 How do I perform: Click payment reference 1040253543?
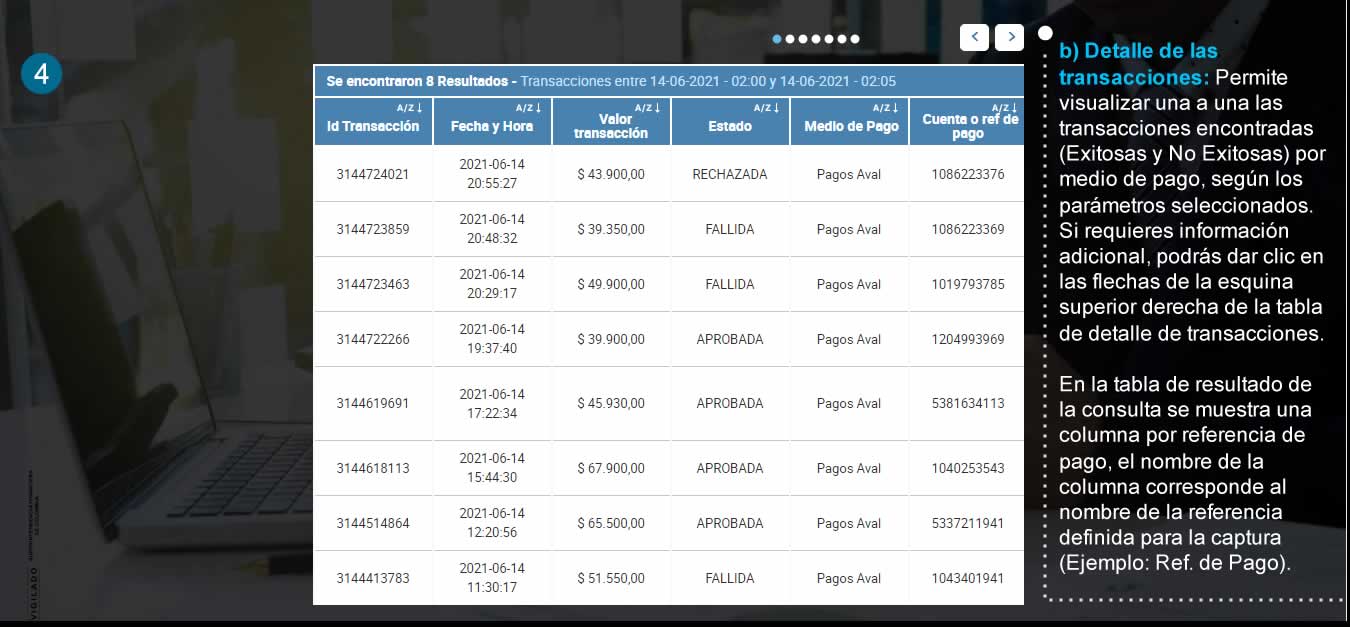968,468
